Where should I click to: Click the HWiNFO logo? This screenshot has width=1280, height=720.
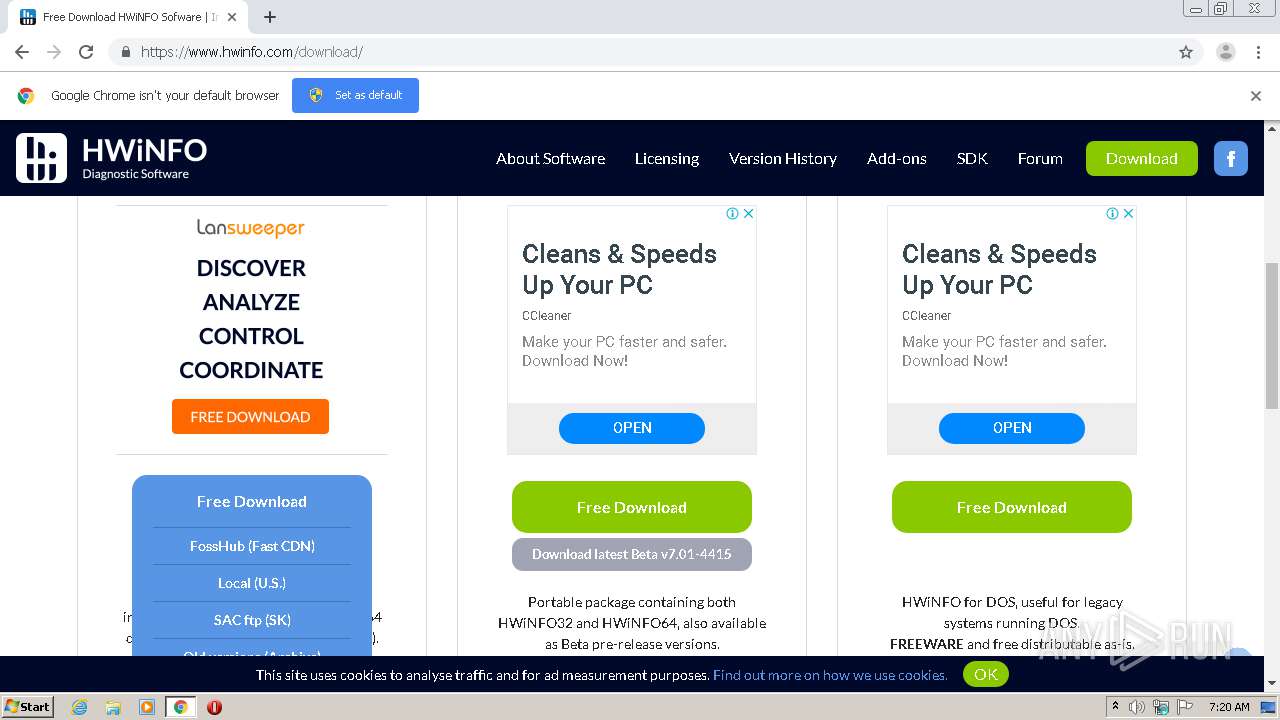(x=111, y=158)
